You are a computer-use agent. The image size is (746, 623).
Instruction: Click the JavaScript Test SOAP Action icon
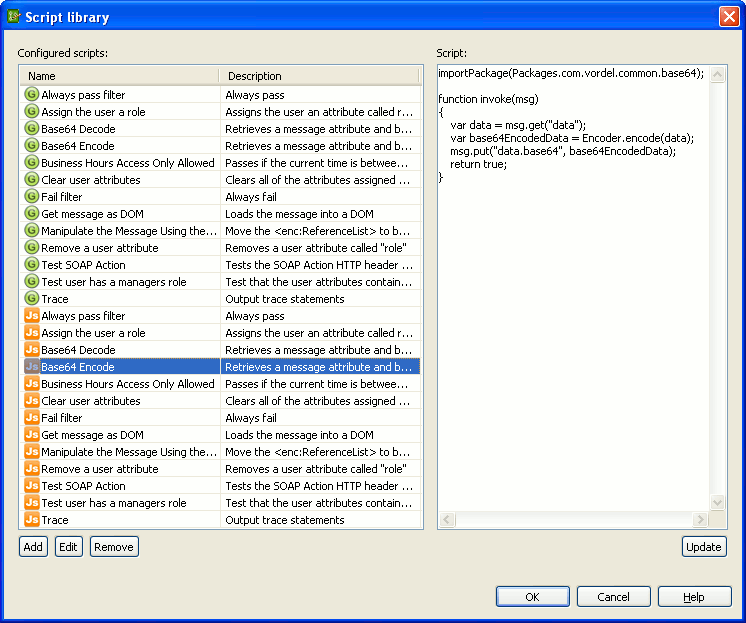click(31, 485)
